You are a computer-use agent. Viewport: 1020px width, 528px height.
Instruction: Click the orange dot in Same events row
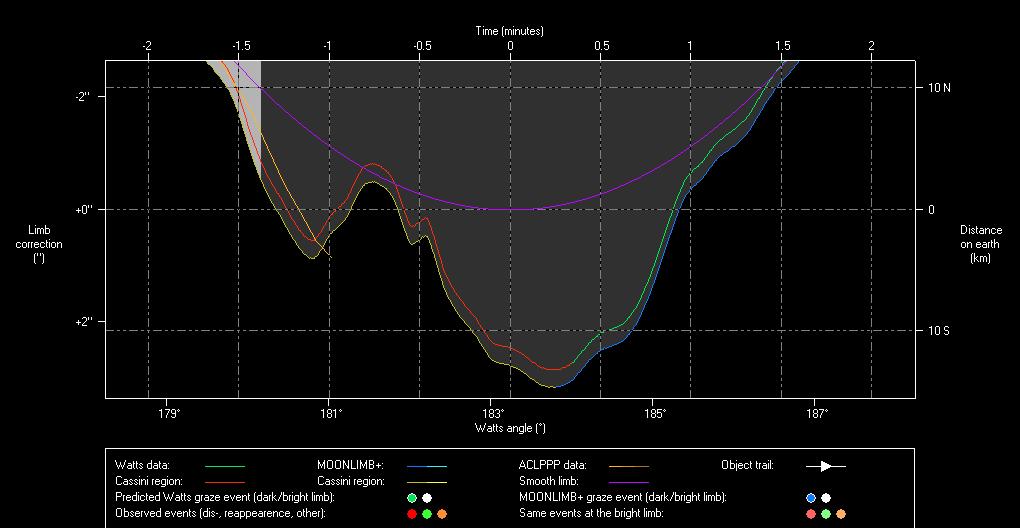tap(841, 514)
